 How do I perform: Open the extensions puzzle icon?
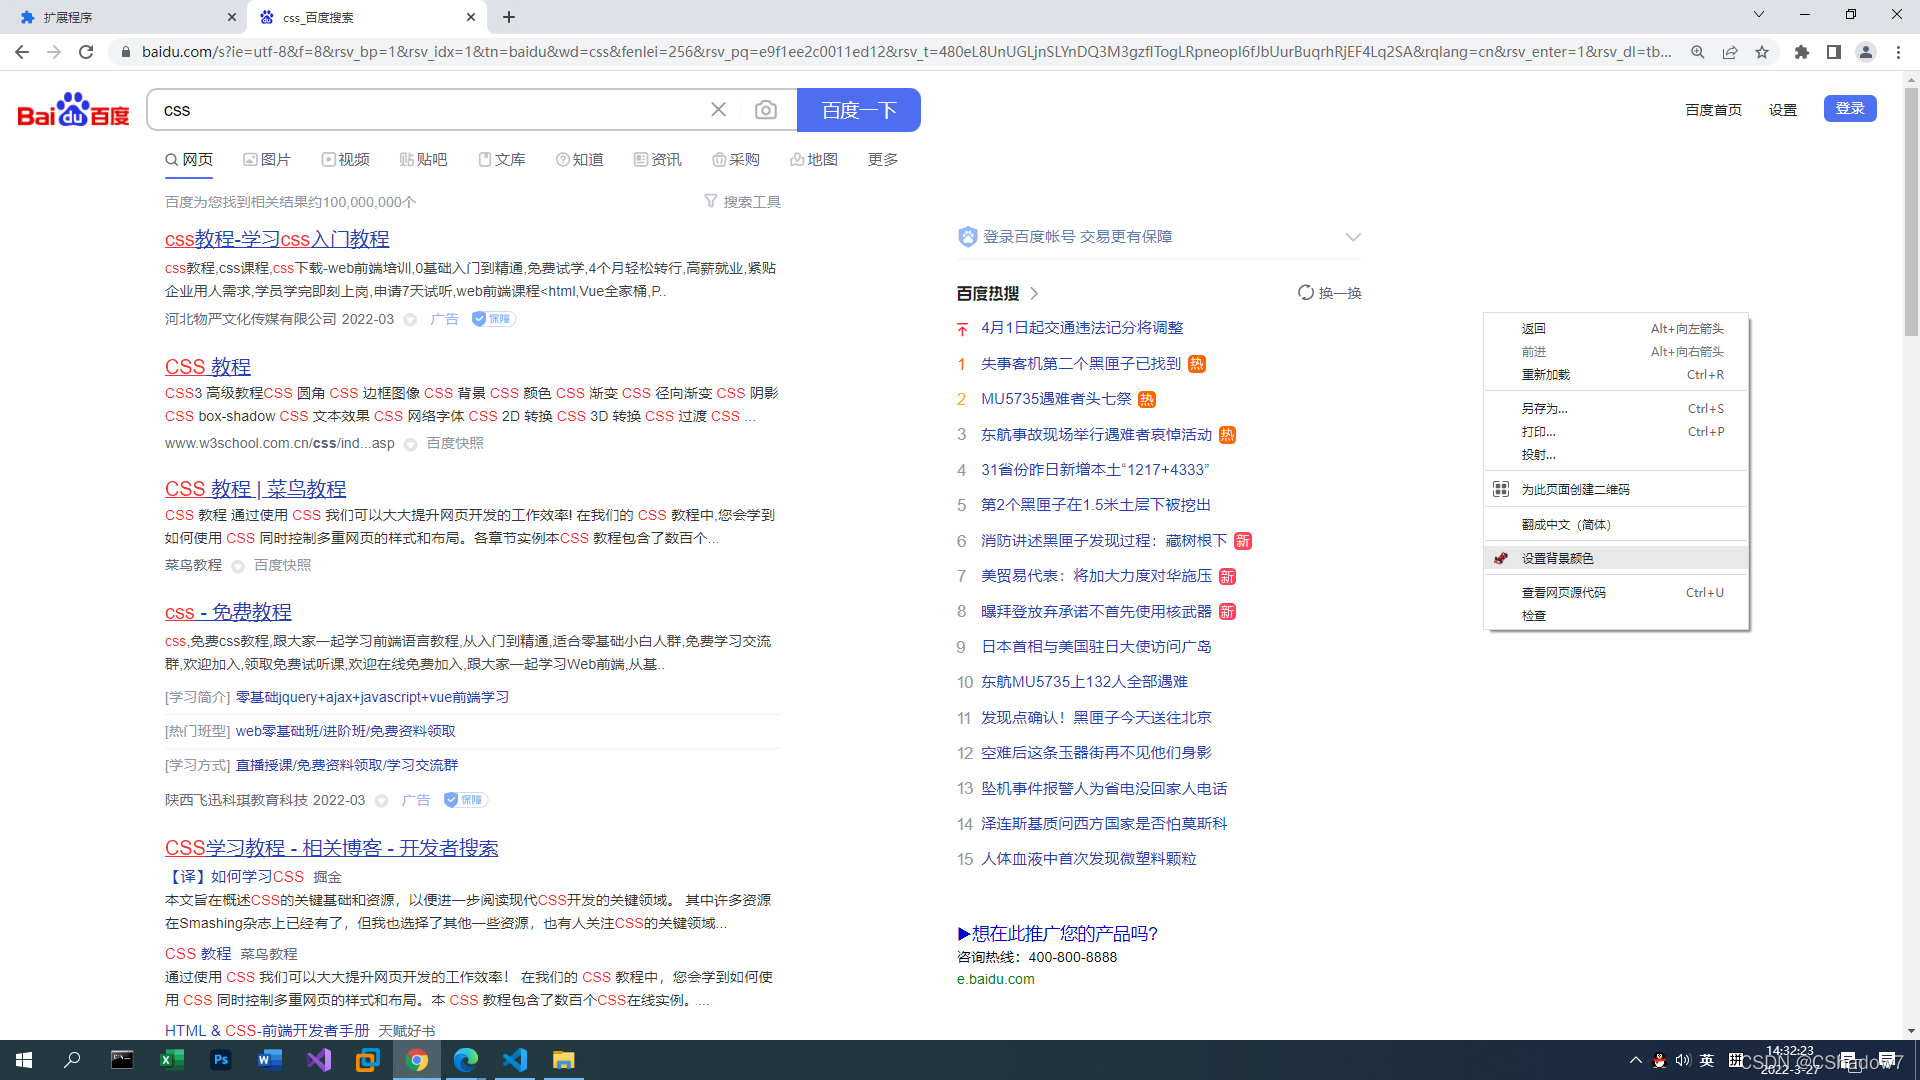point(1802,52)
